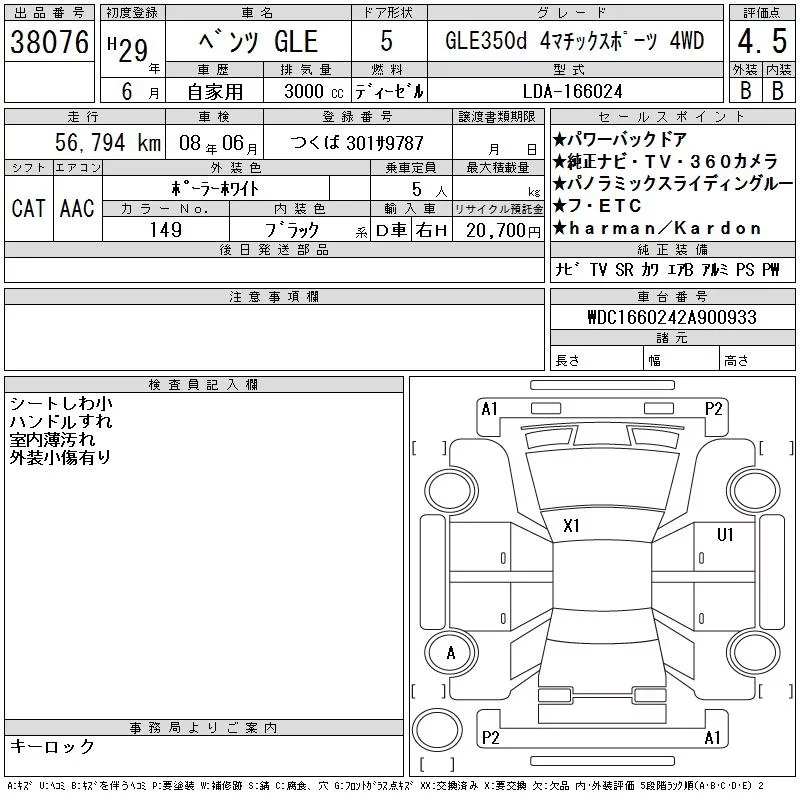Select the P2 paint mark on the front bumper
Screen dimensions: 800x800
point(713,408)
